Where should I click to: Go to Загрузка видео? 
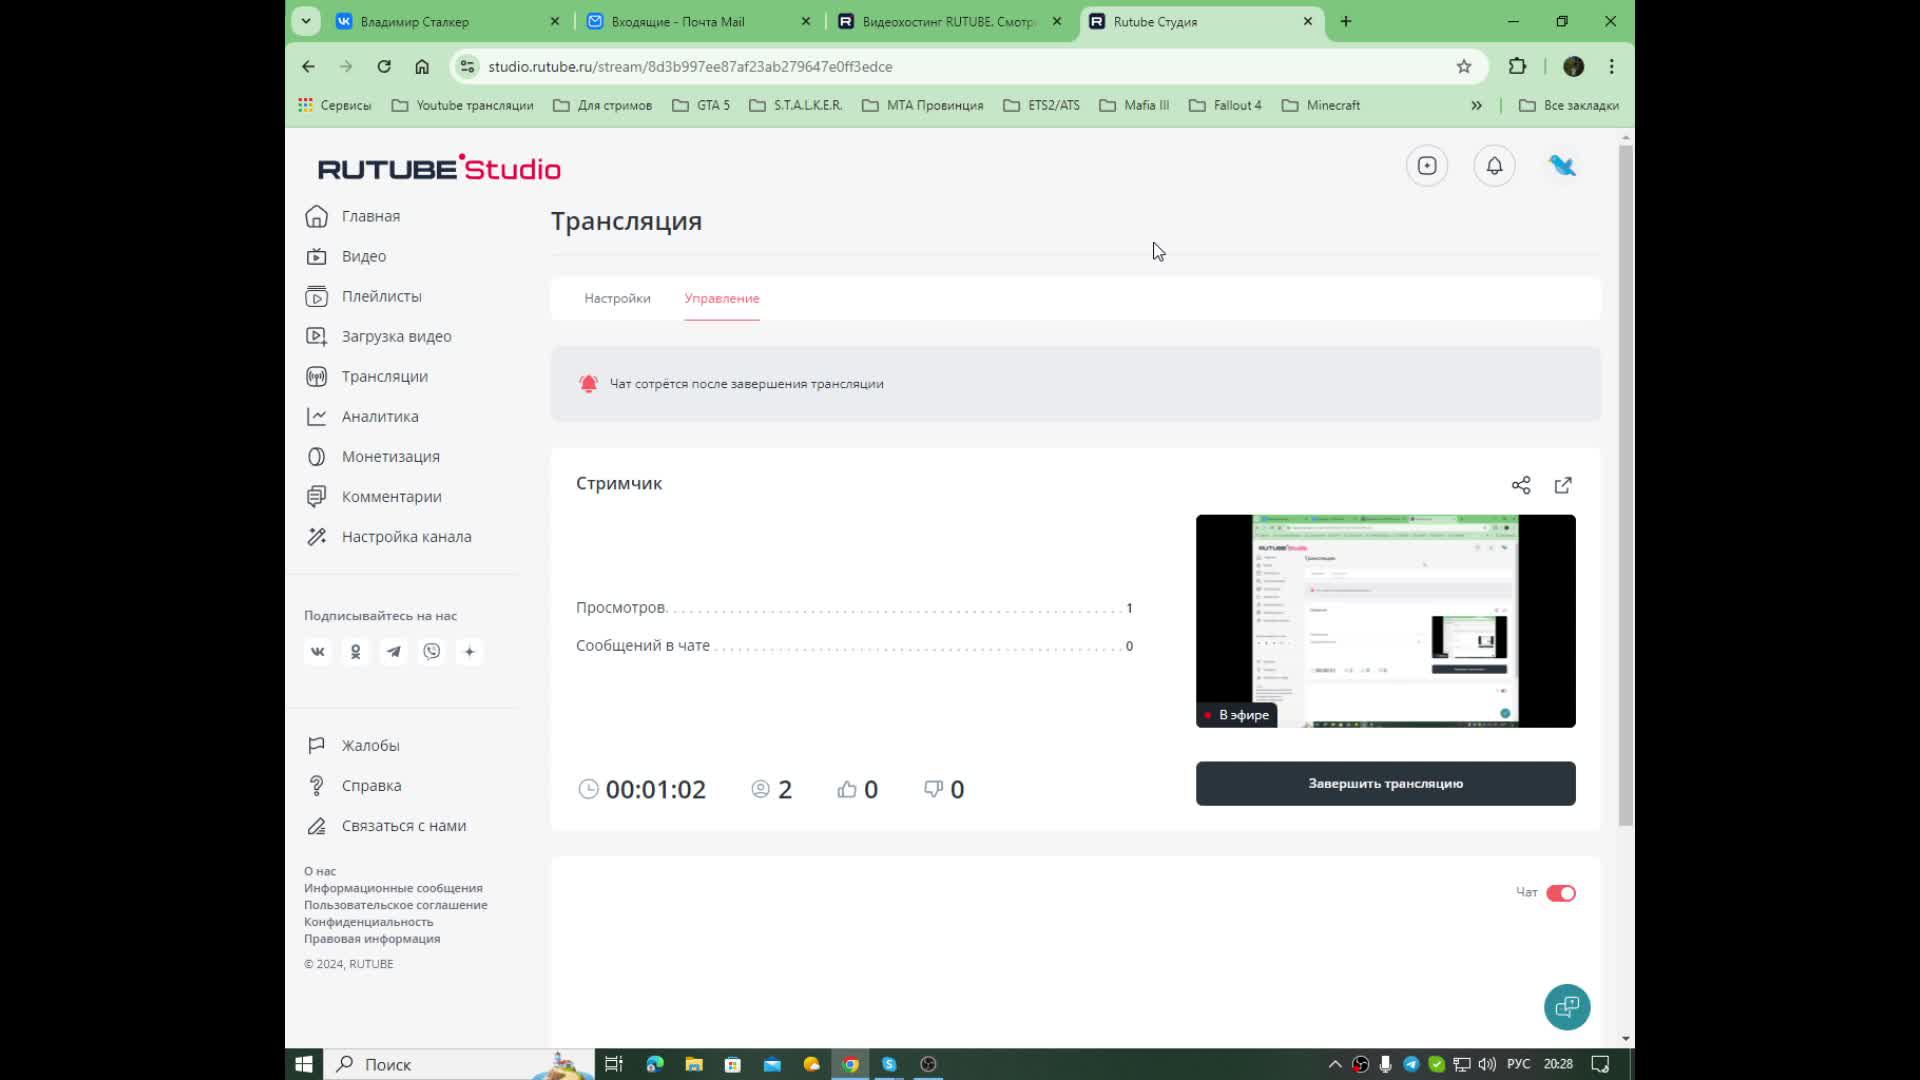pos(379,336)
